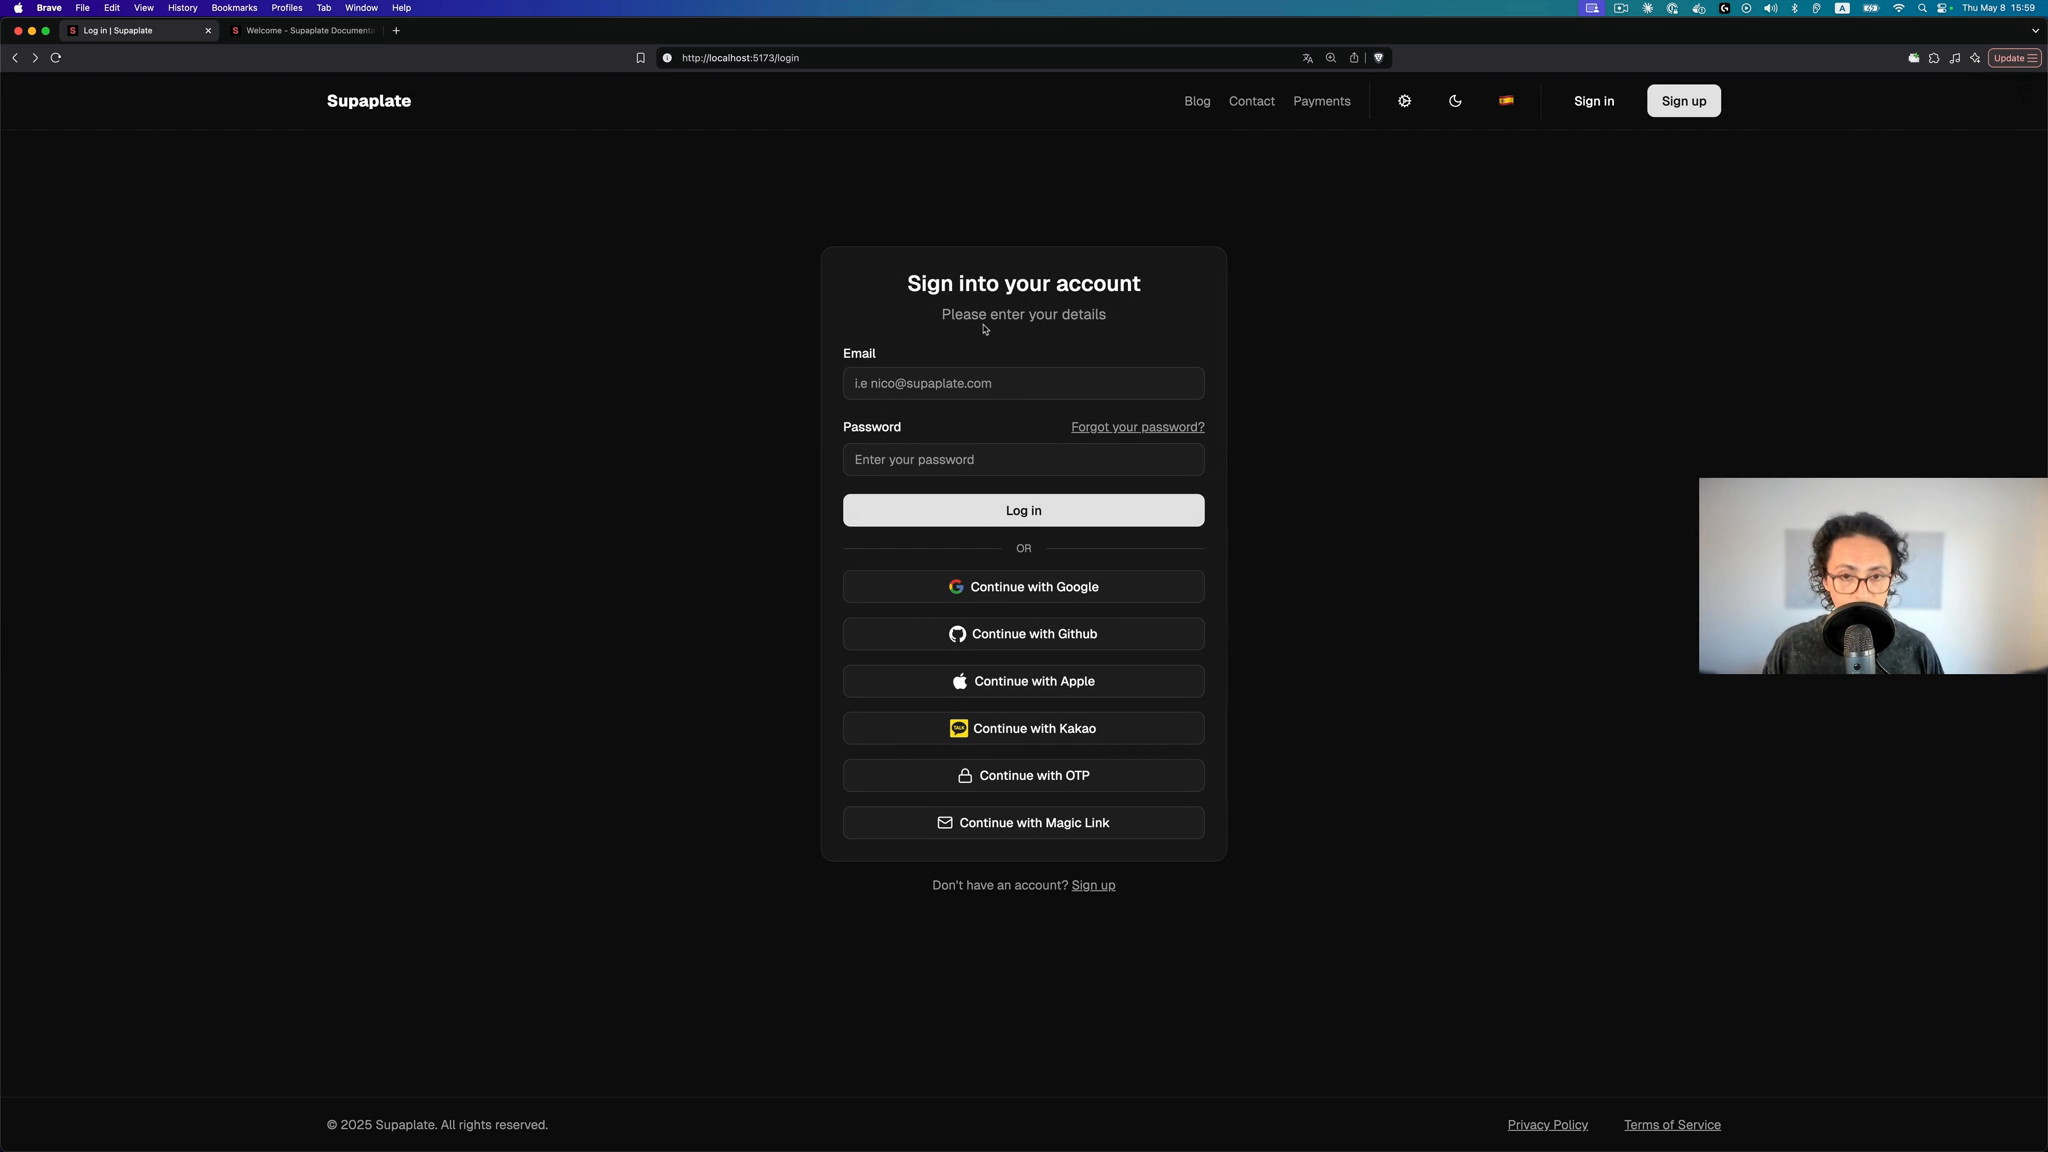The image size is (2048, 1152).
Task: Continue with Github sign-in
Action: point(1023,634)
